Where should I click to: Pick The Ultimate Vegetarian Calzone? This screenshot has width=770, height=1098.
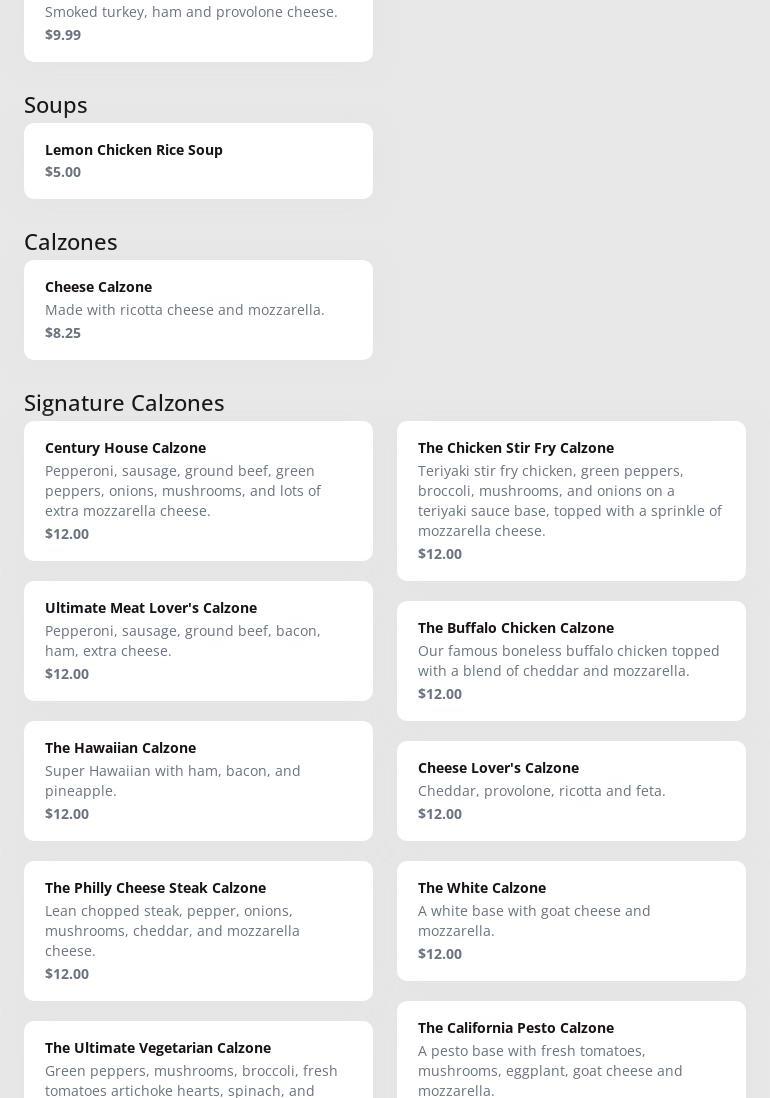(x=198, y=1060)
